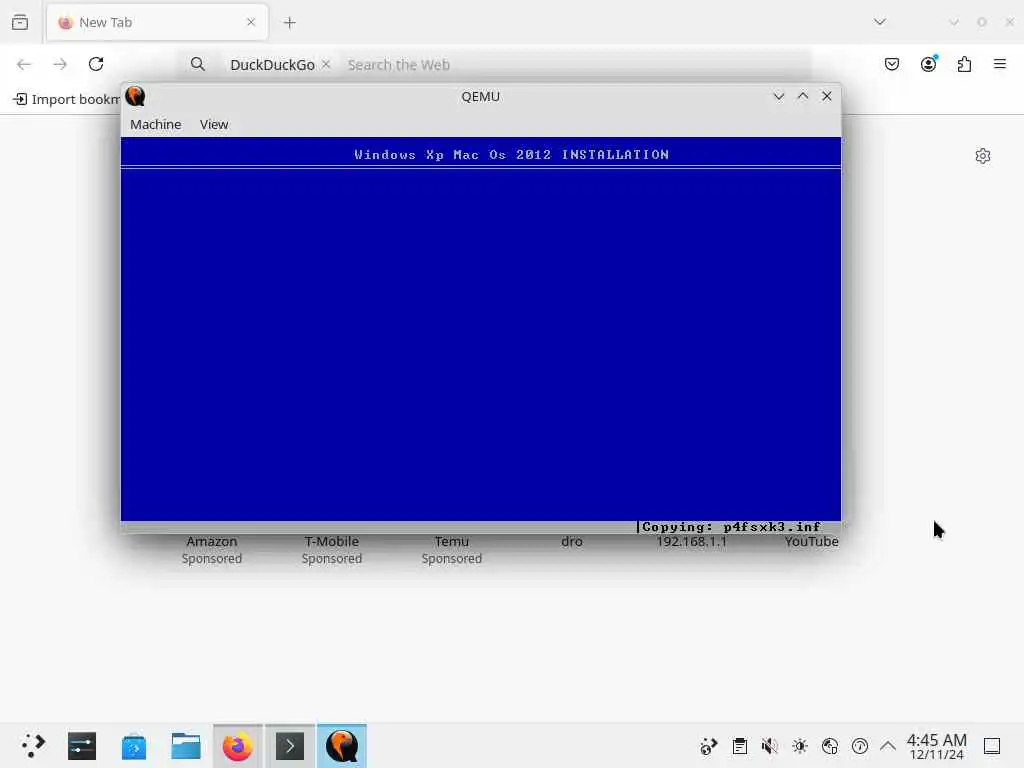
Task: Click the Show Desktop button
Action: pyautogui.click(x=992, y=746)
